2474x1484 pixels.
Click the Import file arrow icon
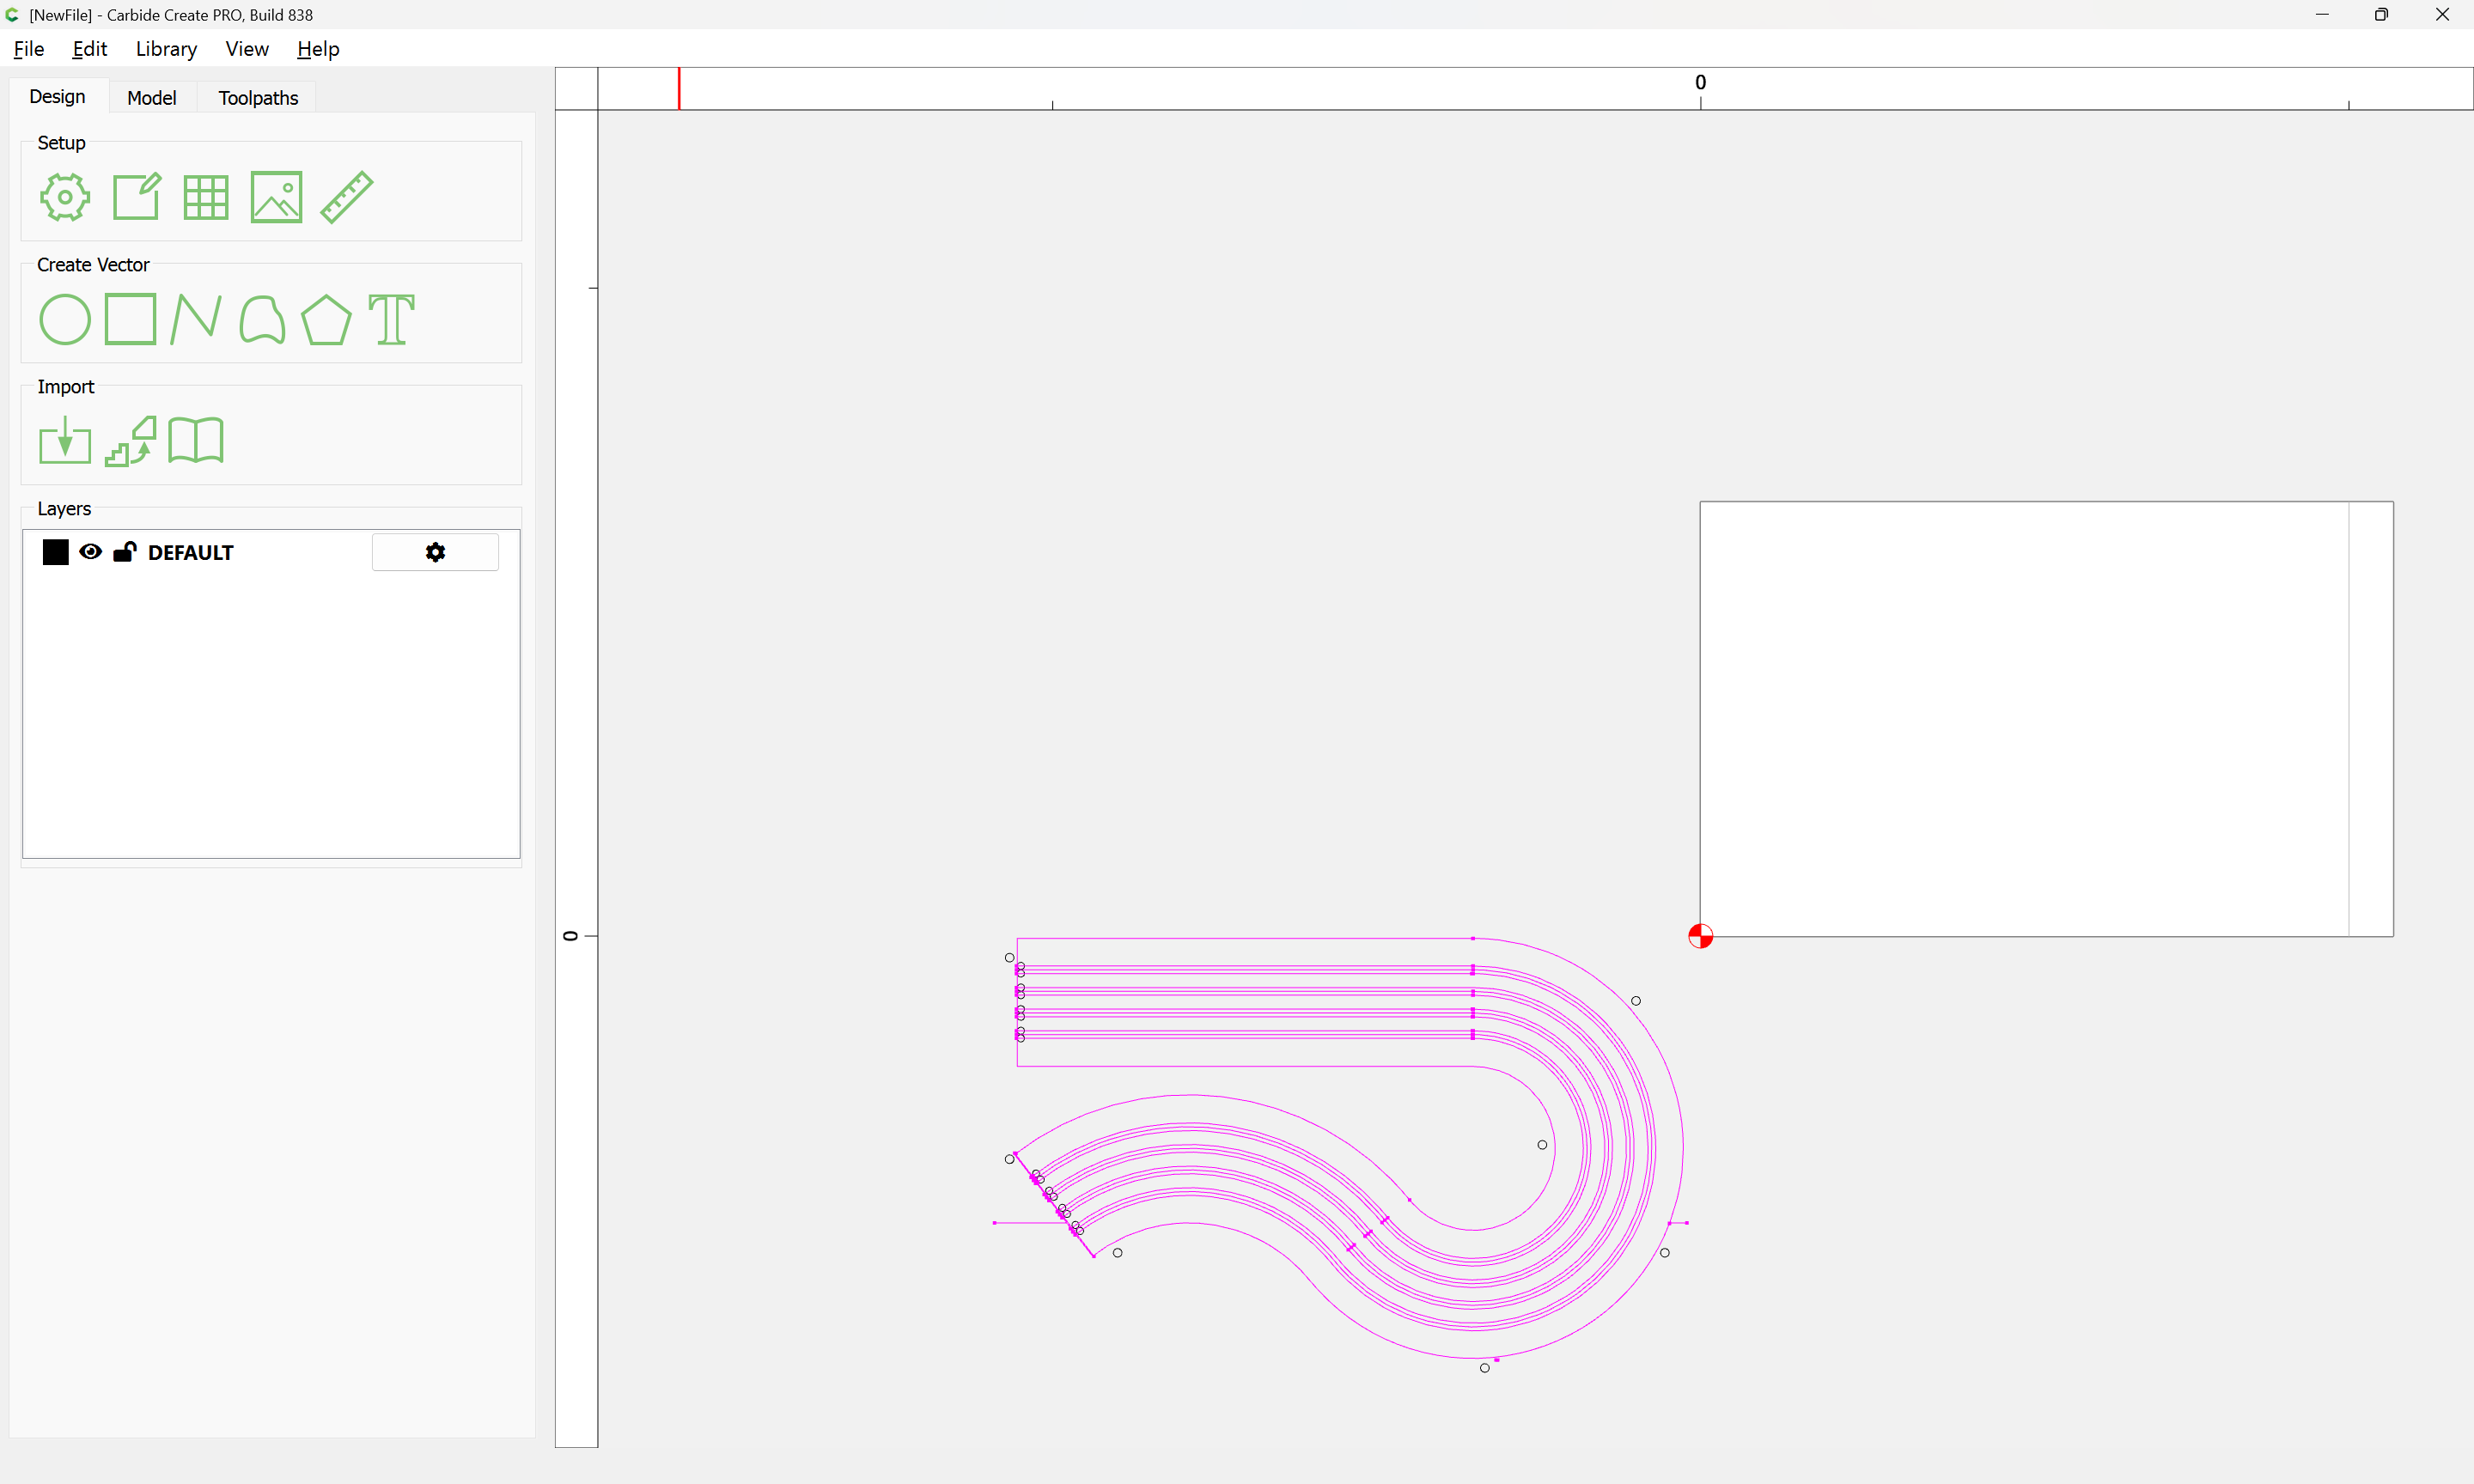pos(65,441)
